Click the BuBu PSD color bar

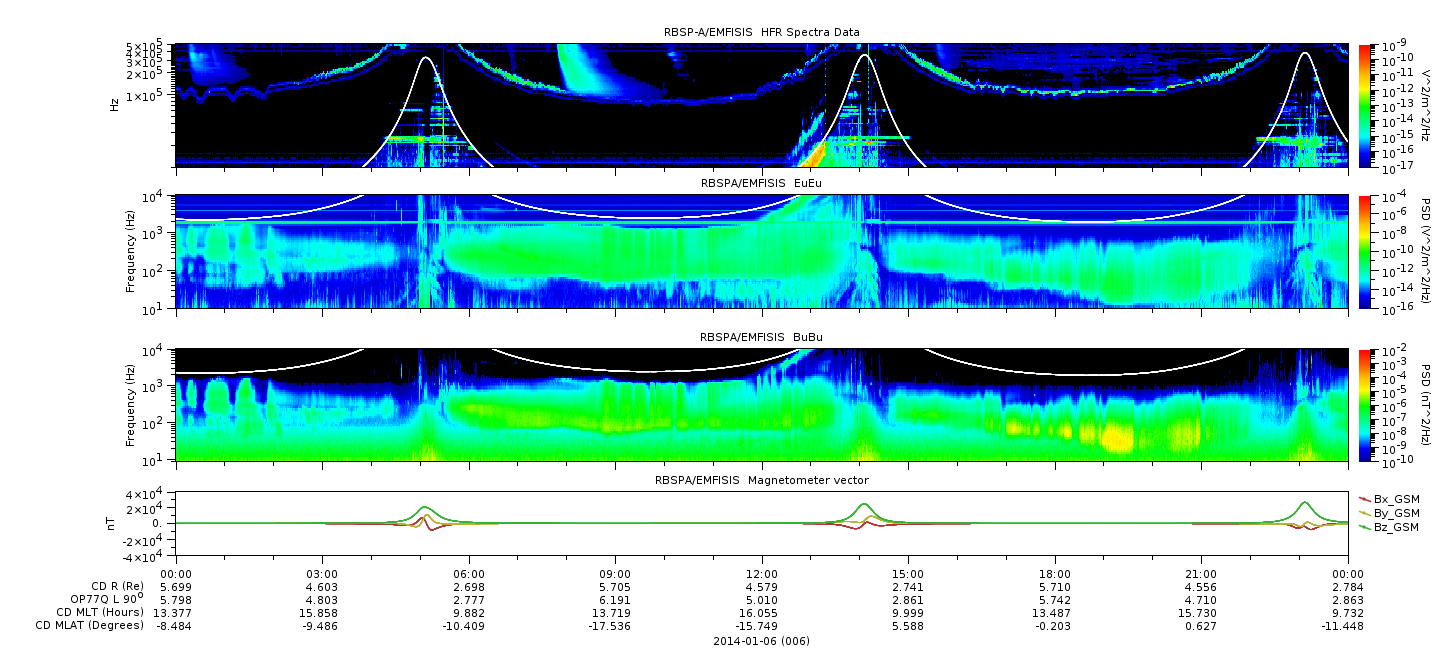(1366, 404)
